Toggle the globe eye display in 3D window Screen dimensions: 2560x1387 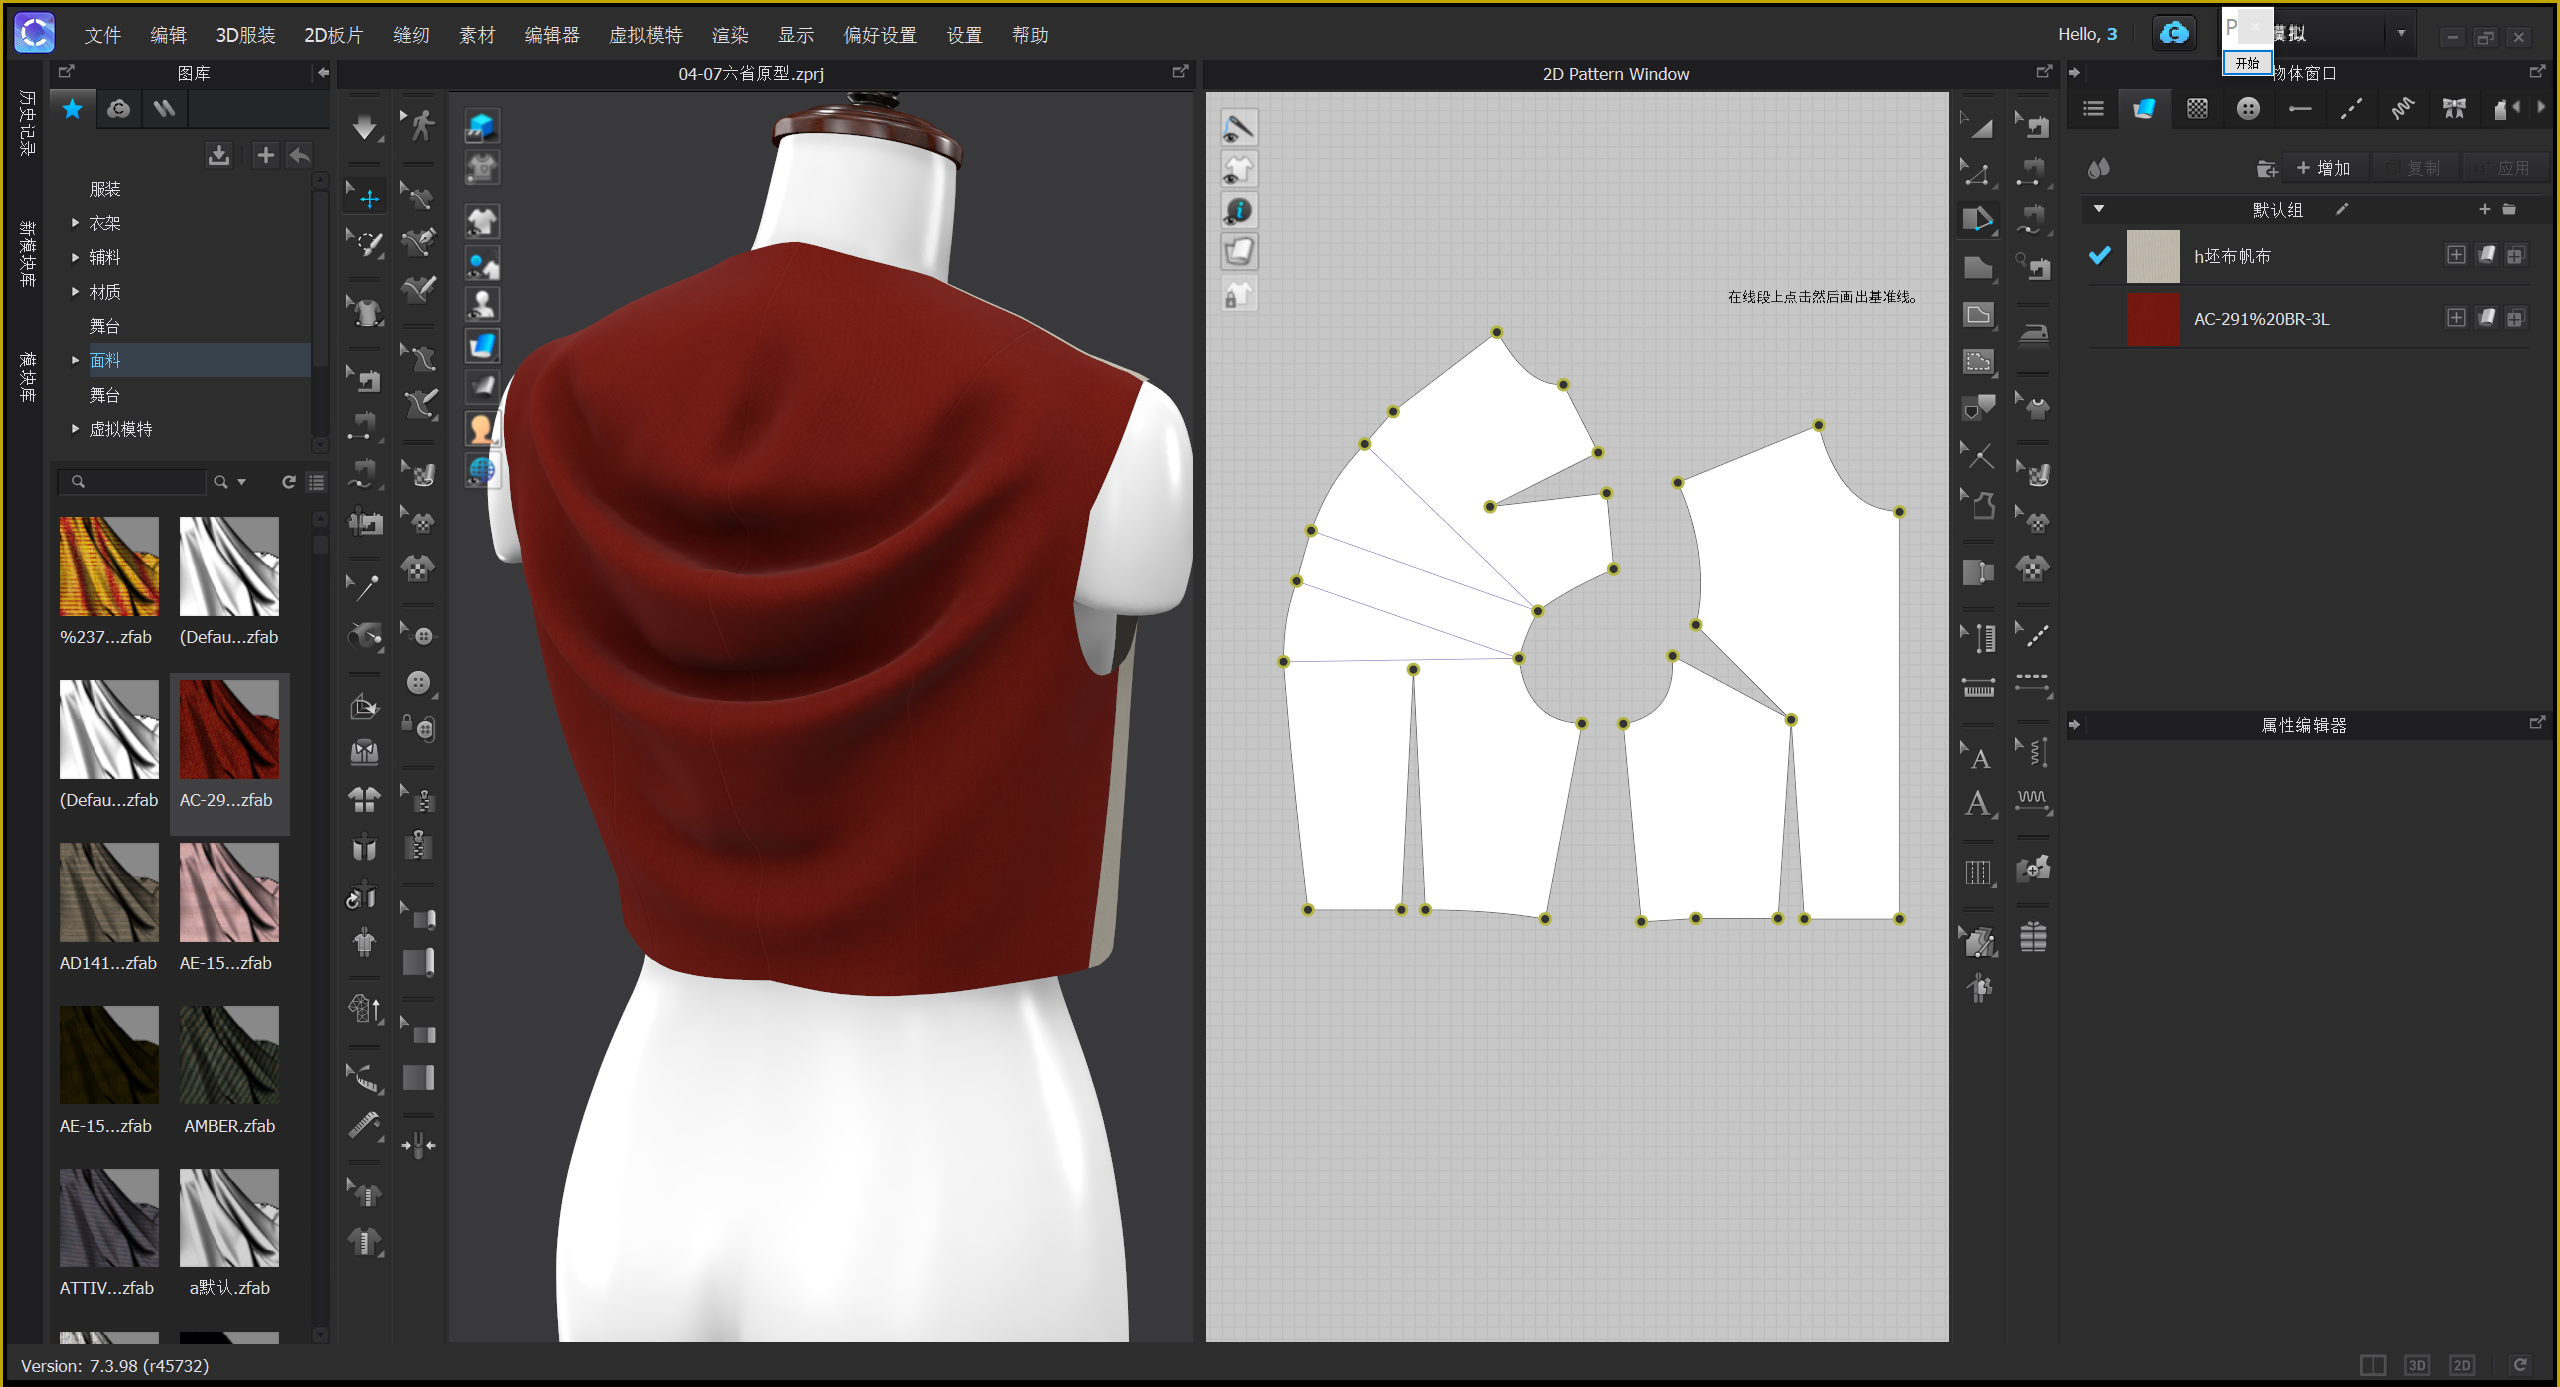point(482,469)
